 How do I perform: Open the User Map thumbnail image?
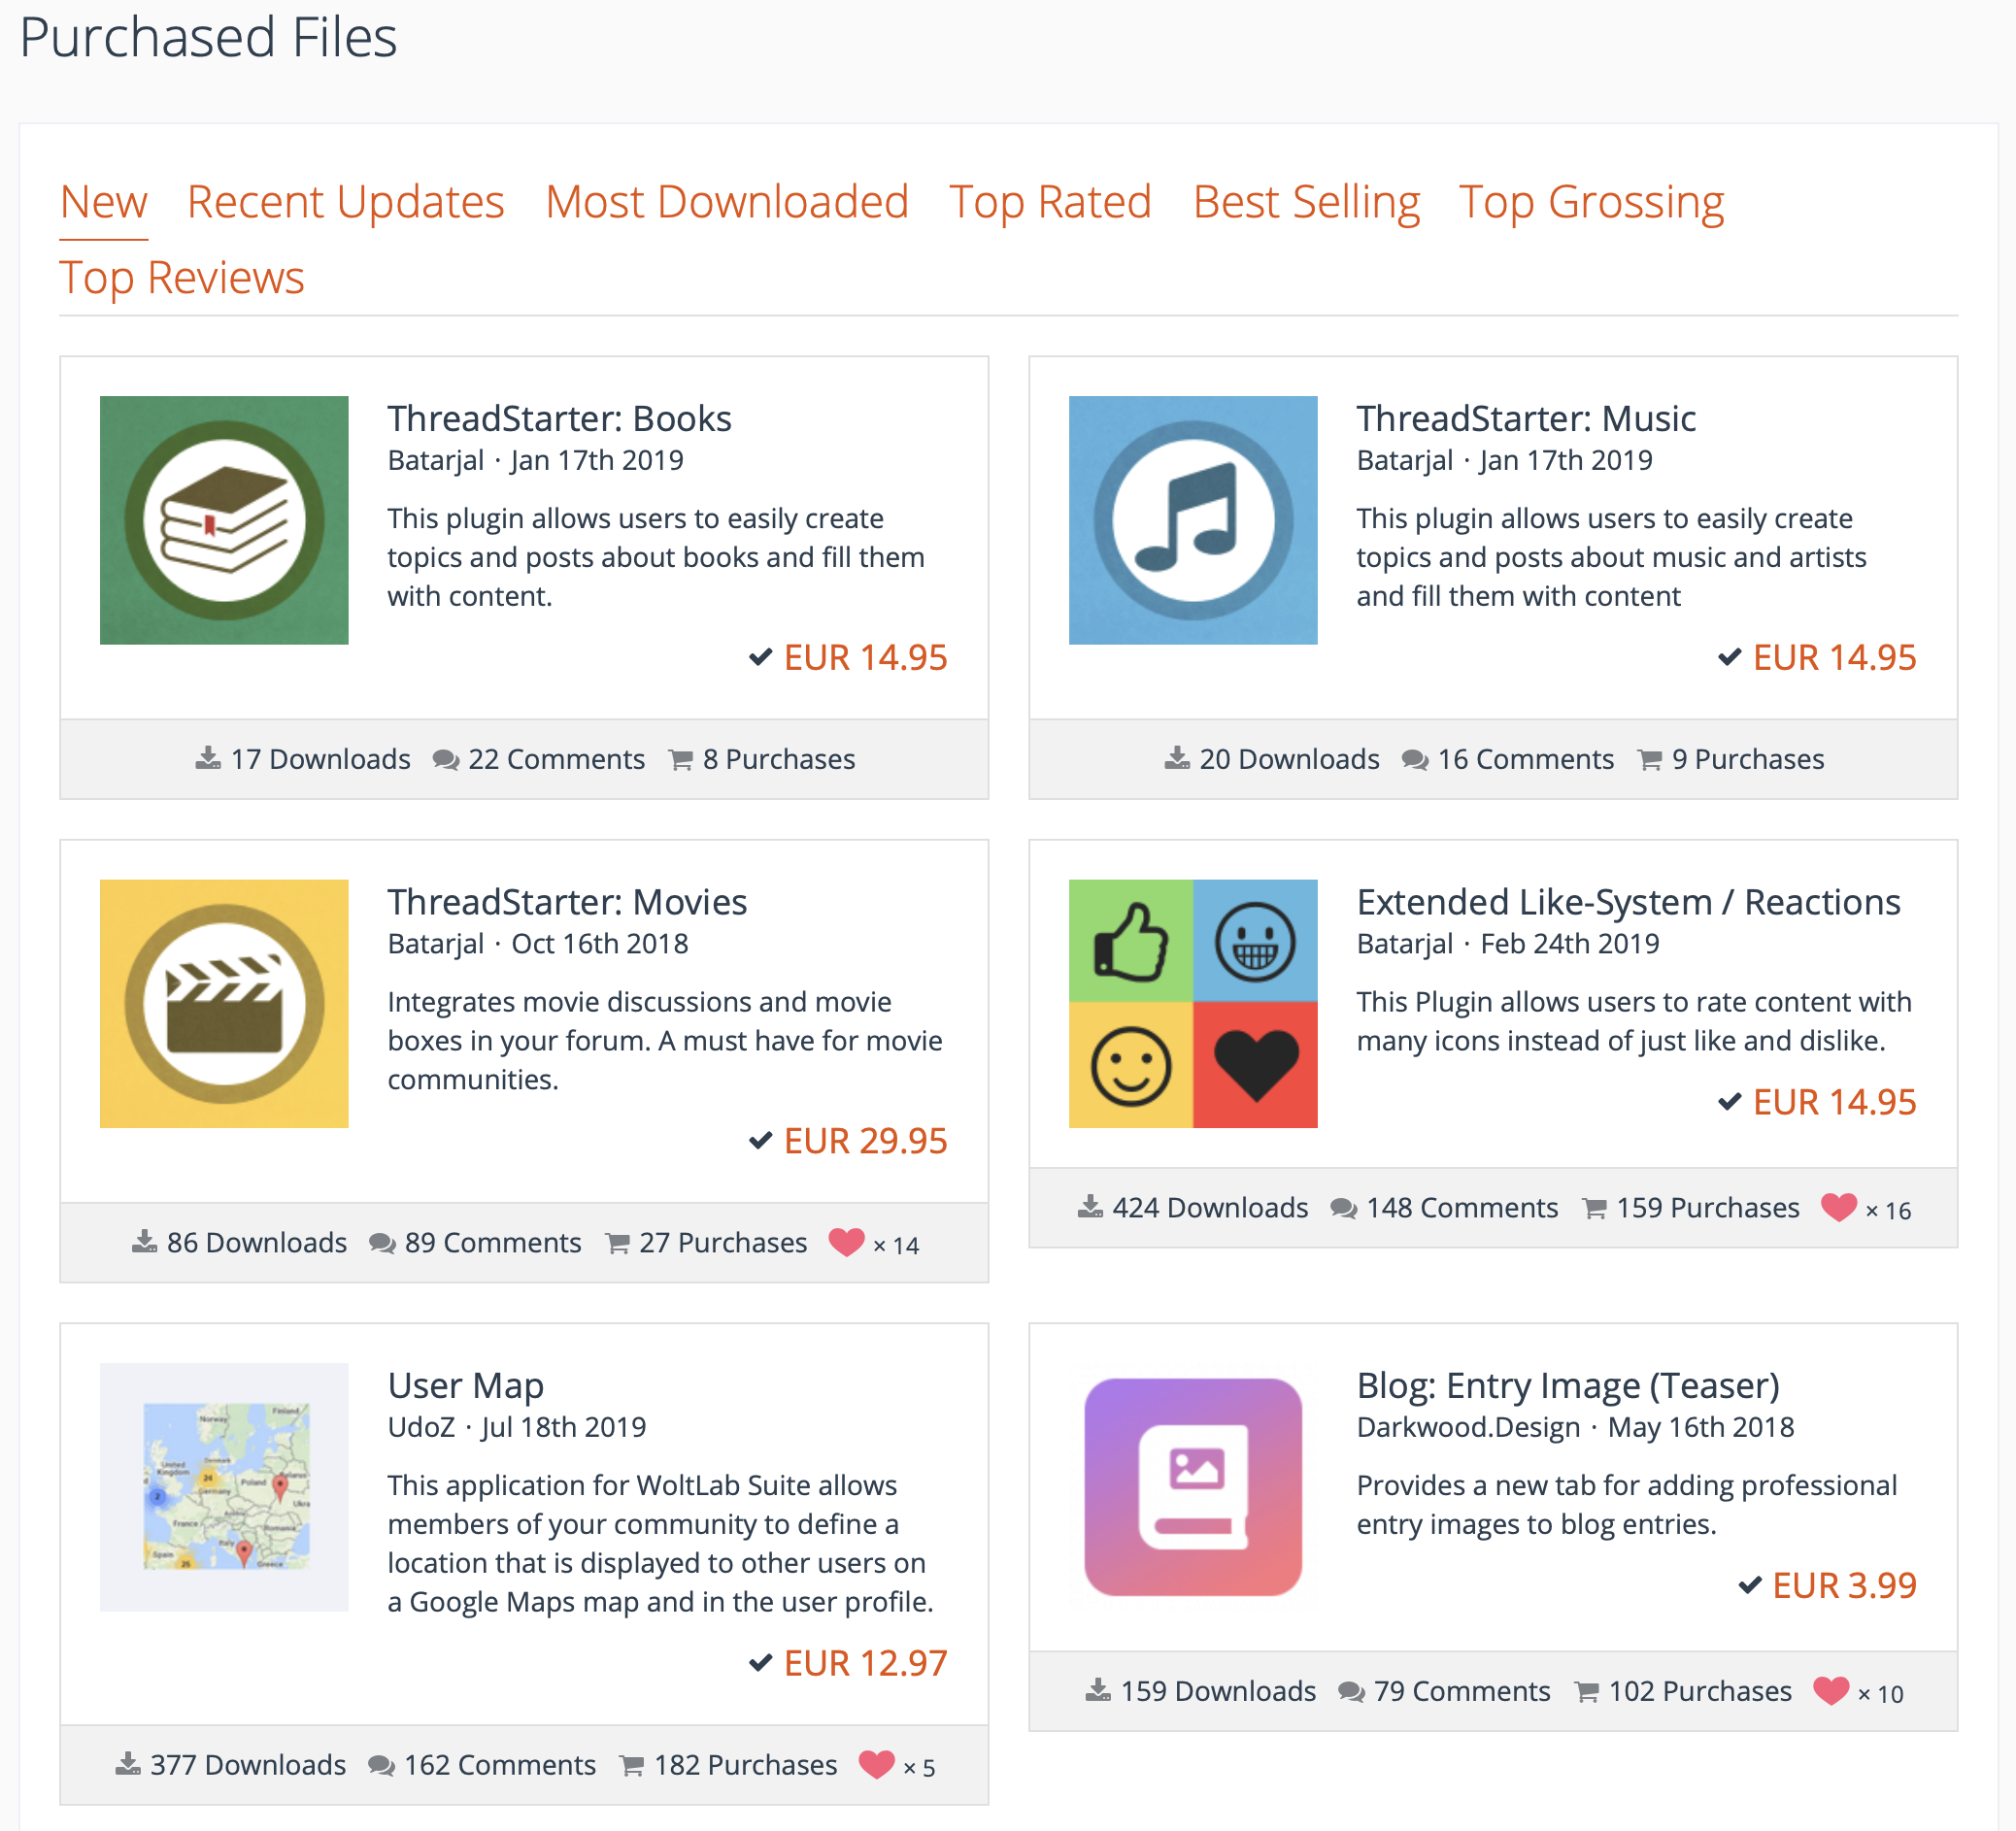(224, 1486)
